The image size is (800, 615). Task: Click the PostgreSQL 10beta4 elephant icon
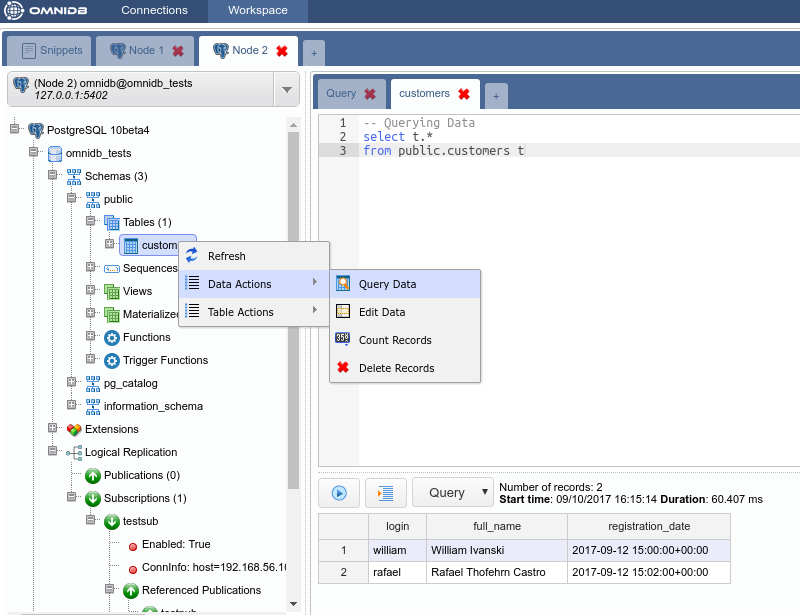coord(36,130)
